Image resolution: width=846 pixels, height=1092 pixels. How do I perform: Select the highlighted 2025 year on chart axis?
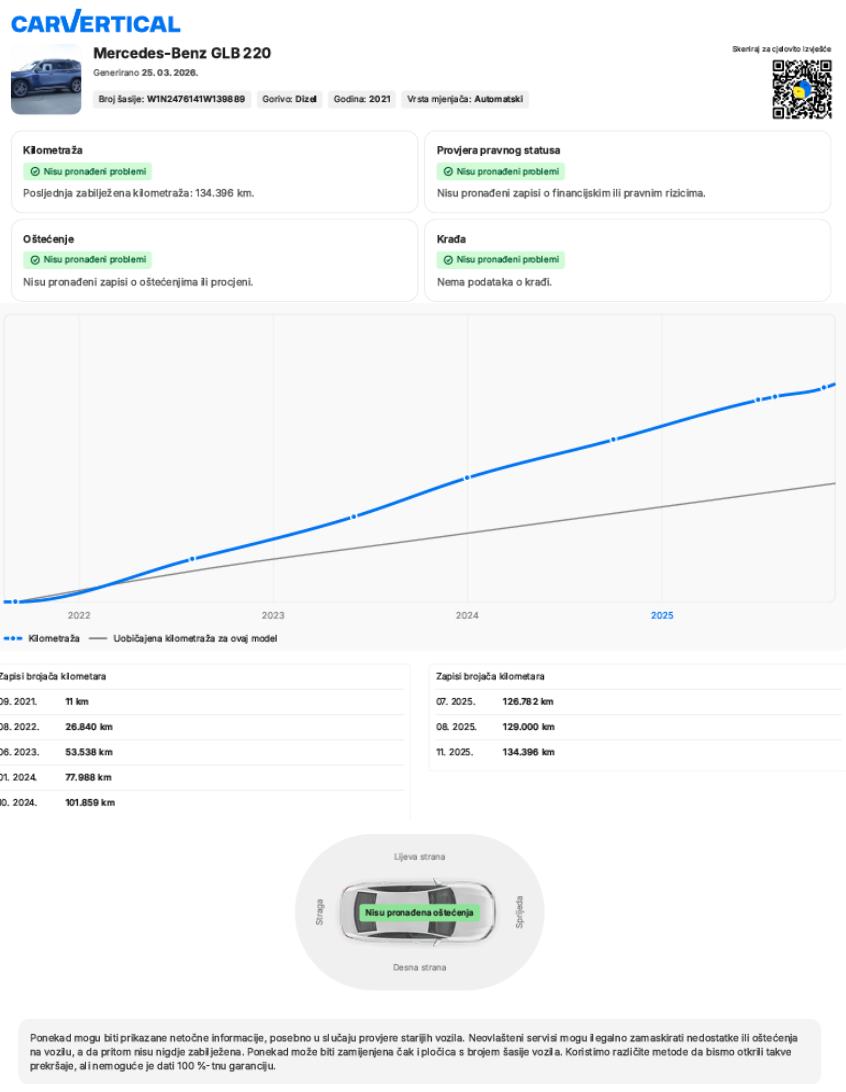click(662, 615)
